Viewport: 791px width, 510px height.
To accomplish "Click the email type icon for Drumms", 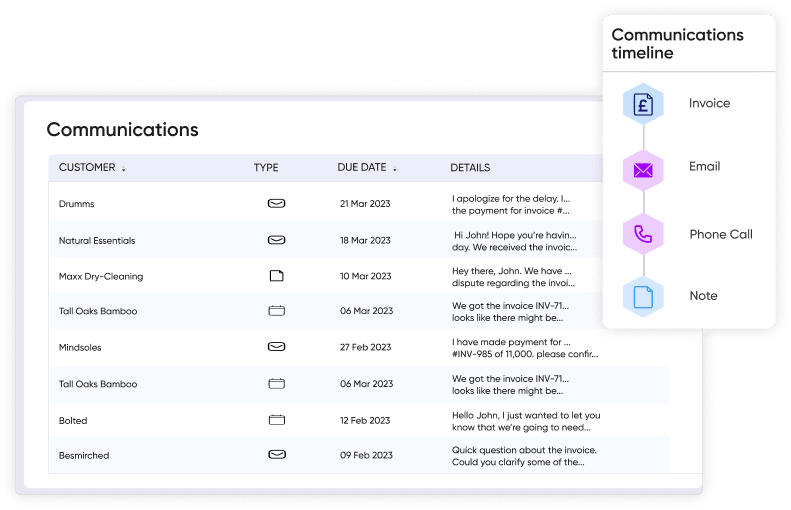I will point(277,204).
